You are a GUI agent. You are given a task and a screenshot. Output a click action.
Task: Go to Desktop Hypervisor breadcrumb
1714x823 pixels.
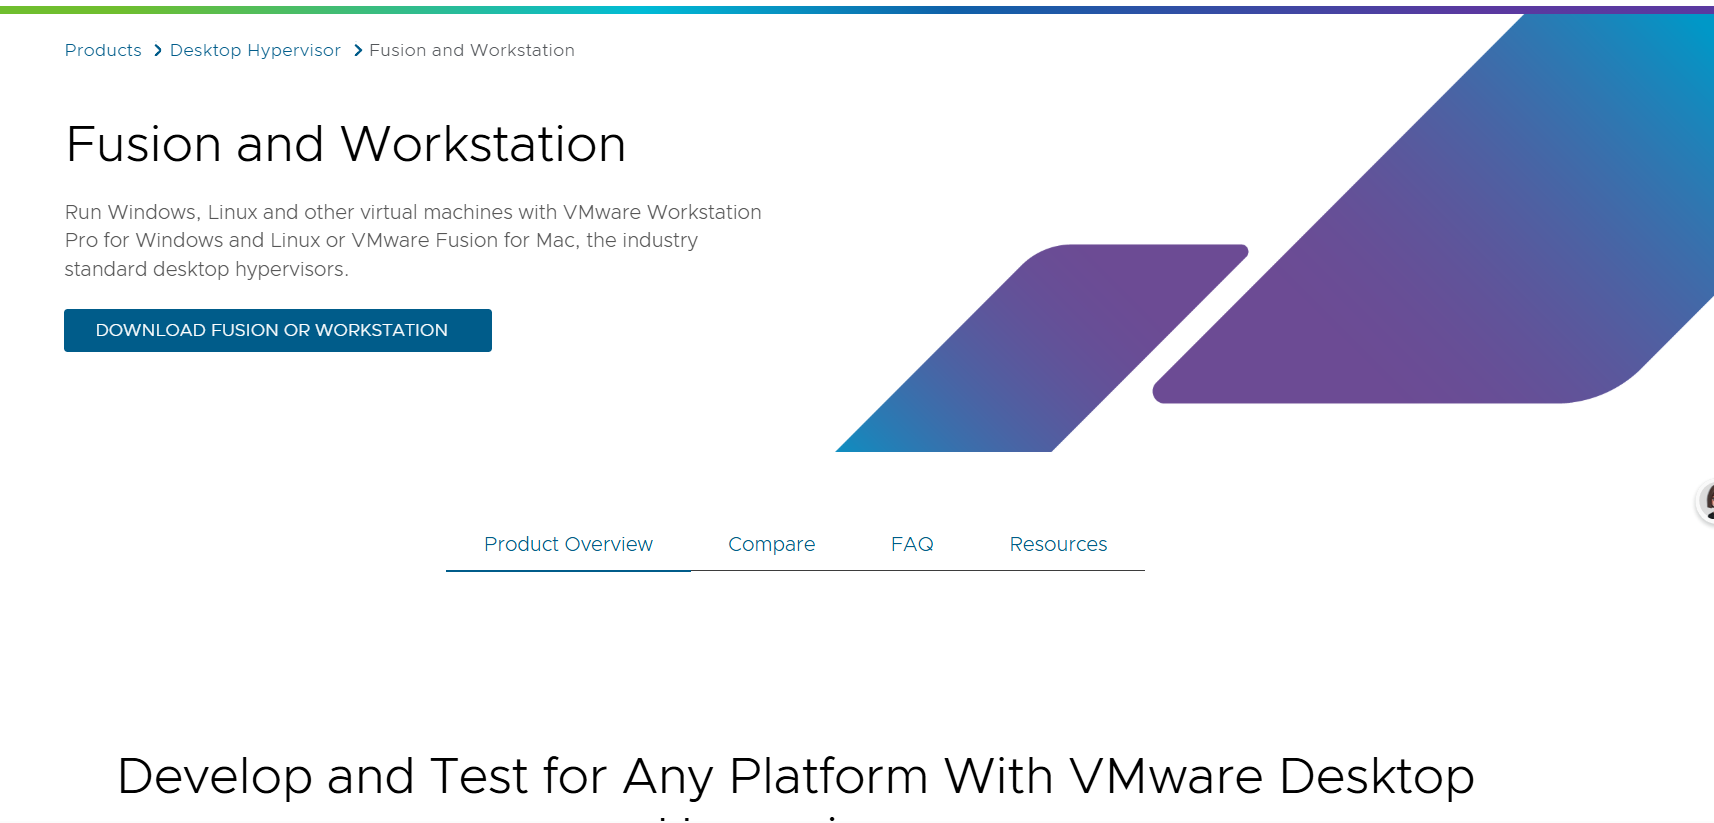pyautogui.click(x=255, y=50)
